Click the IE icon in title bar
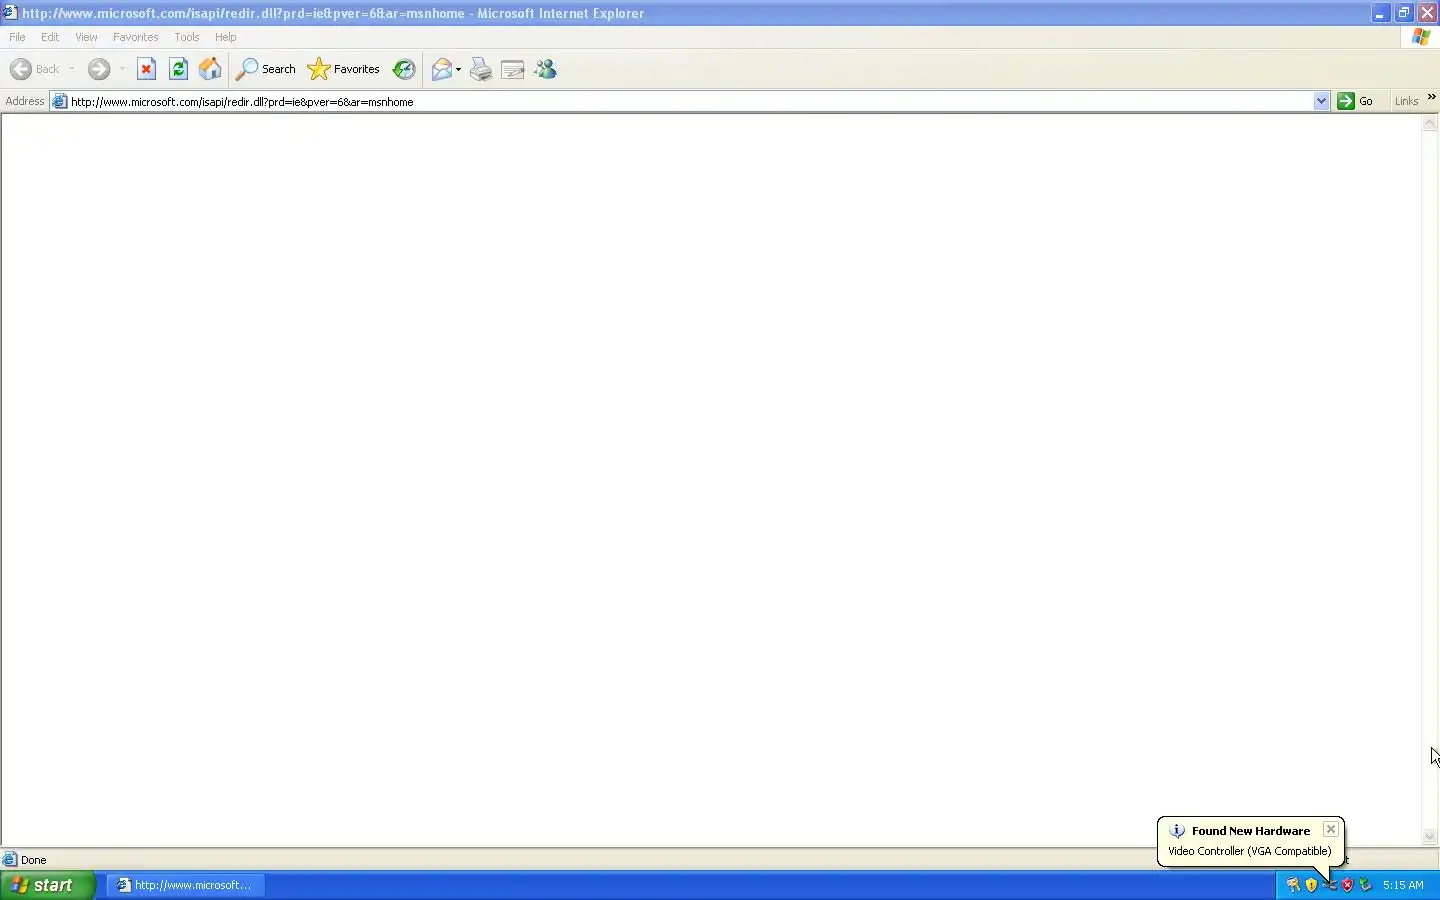Image resolution: width=1440 pixels, height=900 pixels. (x=10, y=13)
